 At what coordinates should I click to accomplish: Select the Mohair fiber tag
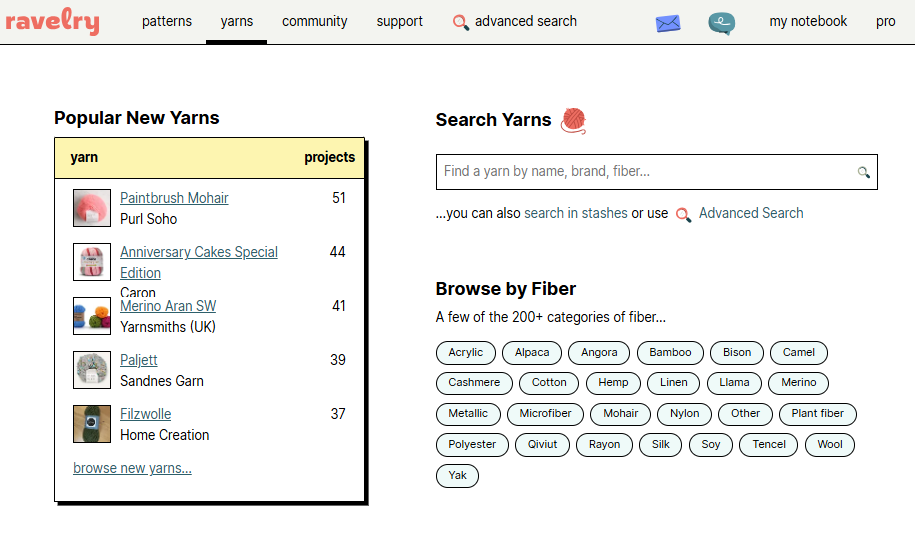click(620, 413)
